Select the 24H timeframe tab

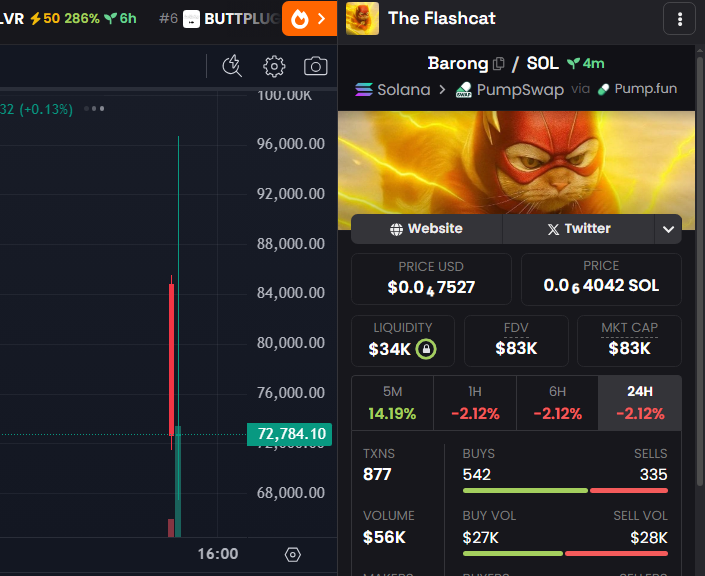pyautogui.click(x=640, y=403)
